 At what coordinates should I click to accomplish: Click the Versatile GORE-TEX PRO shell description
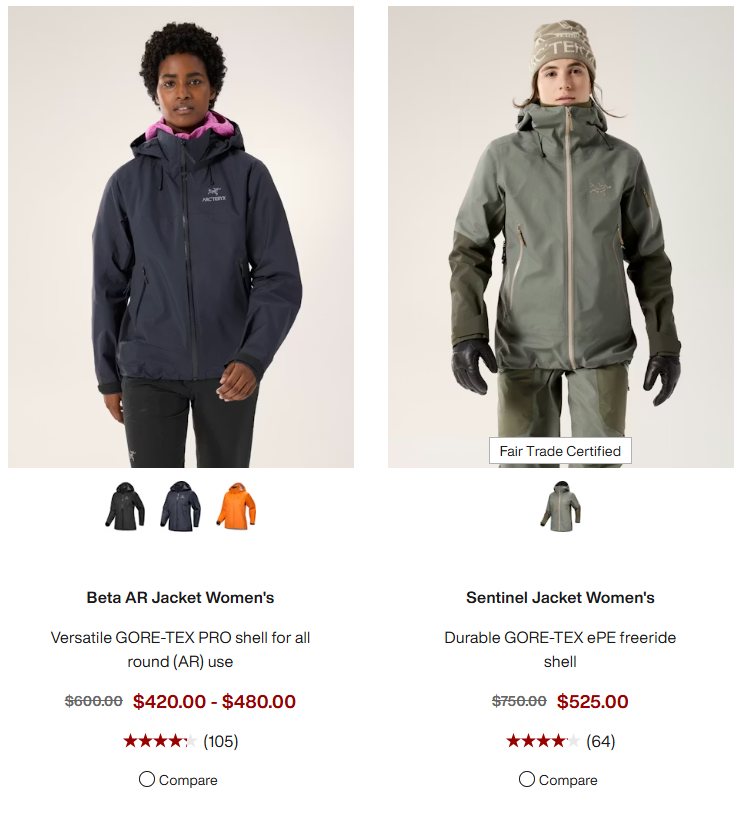pyautogui.click(x=180, y=649)
